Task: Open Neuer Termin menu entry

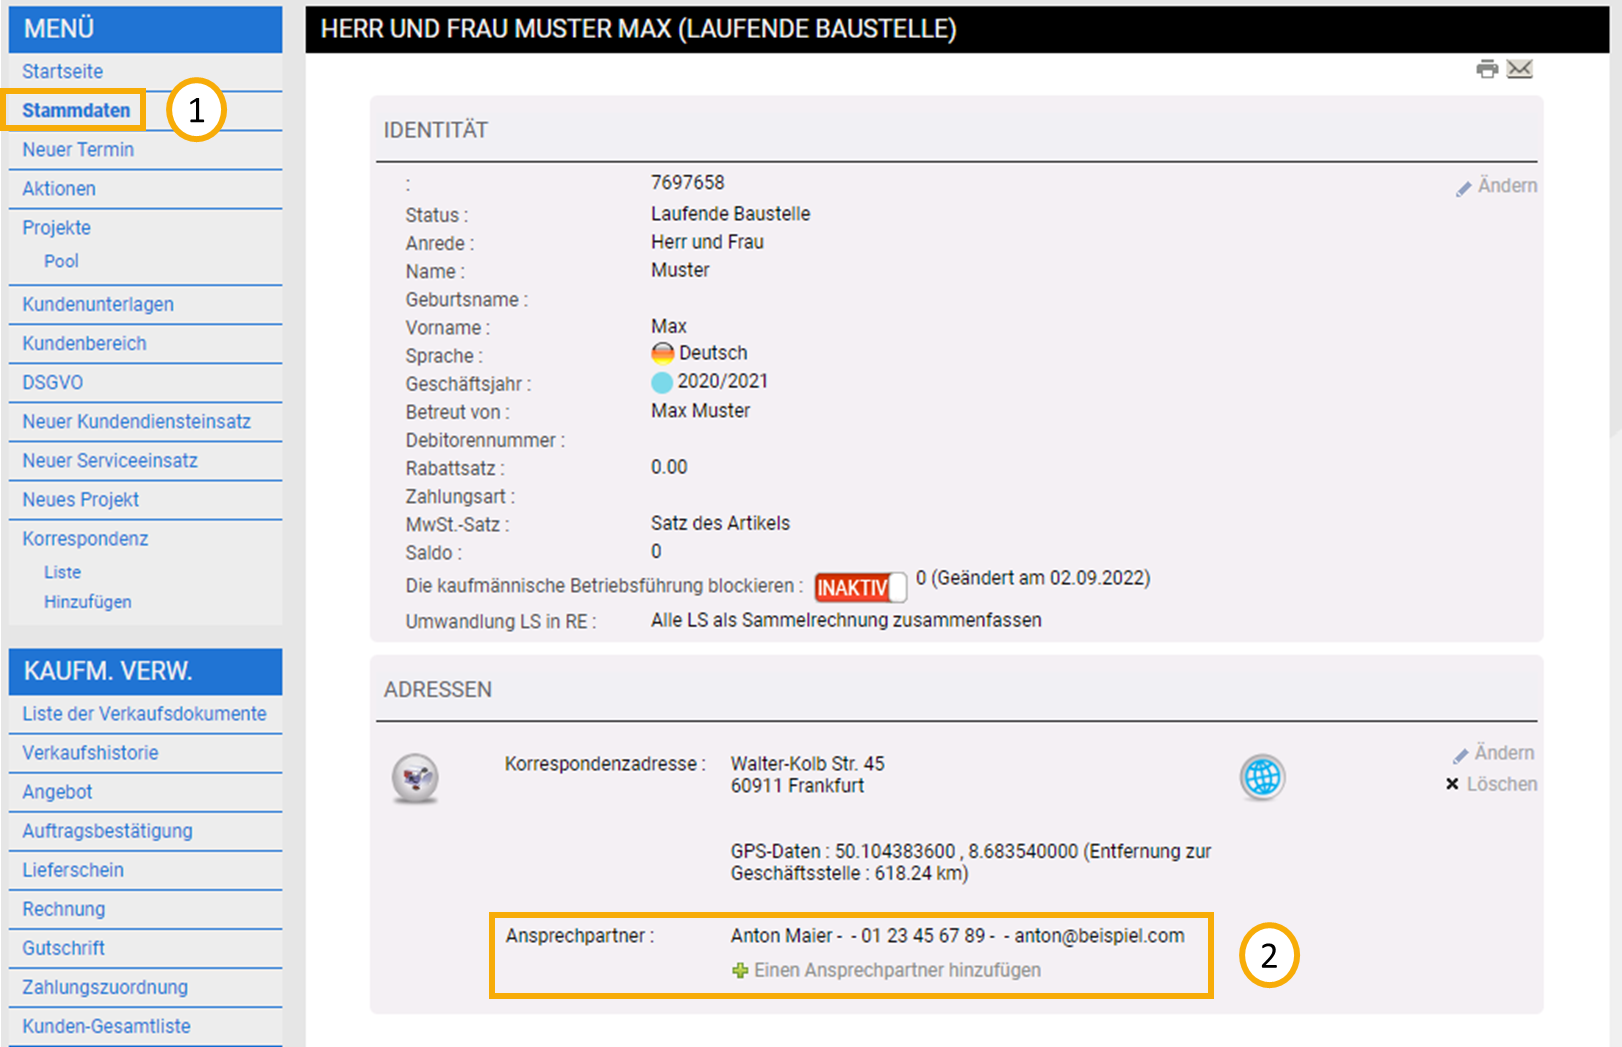Action: [x=78, y=149]
